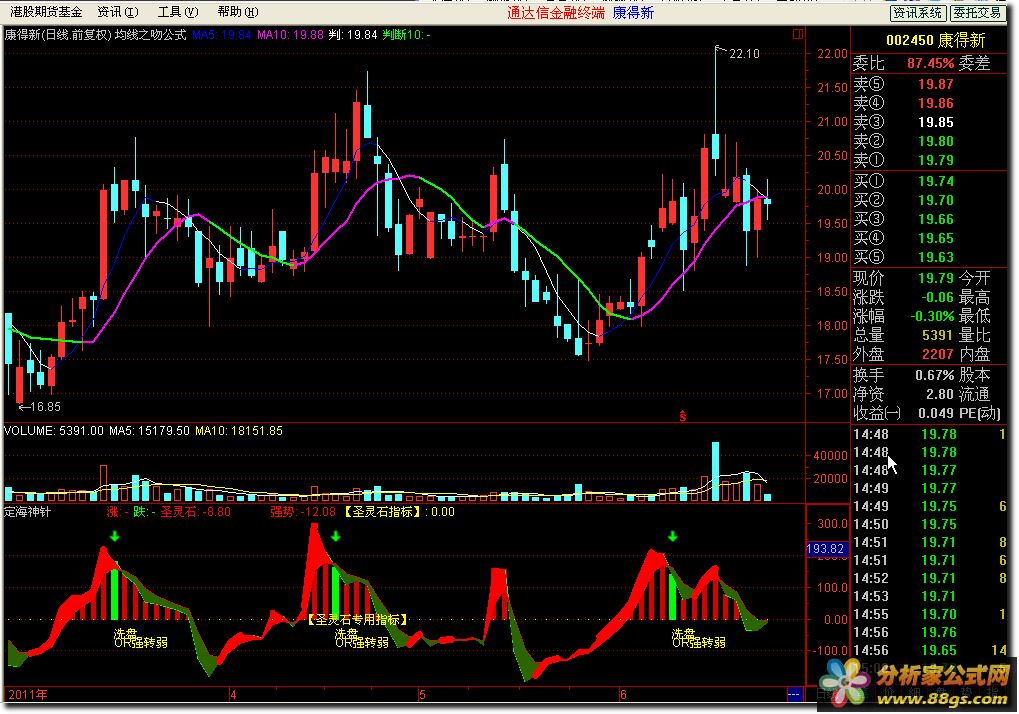Select the 14:50 19.75 tick row
Image resolution: width=1019 pixels, height=714 pixels.
(x=929, y=524)
